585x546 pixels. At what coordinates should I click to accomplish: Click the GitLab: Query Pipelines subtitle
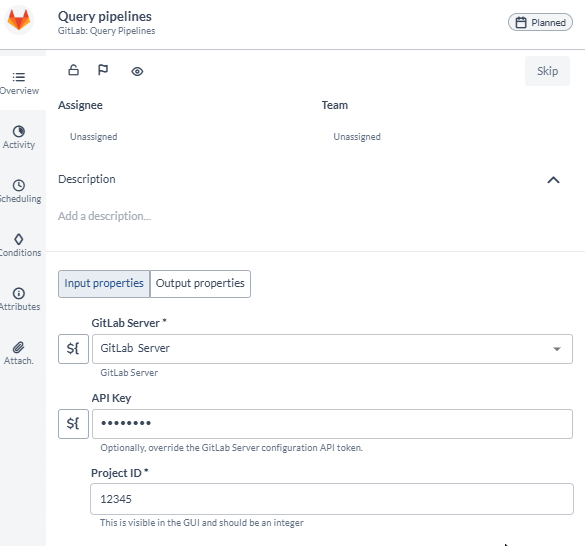(106, 31)
